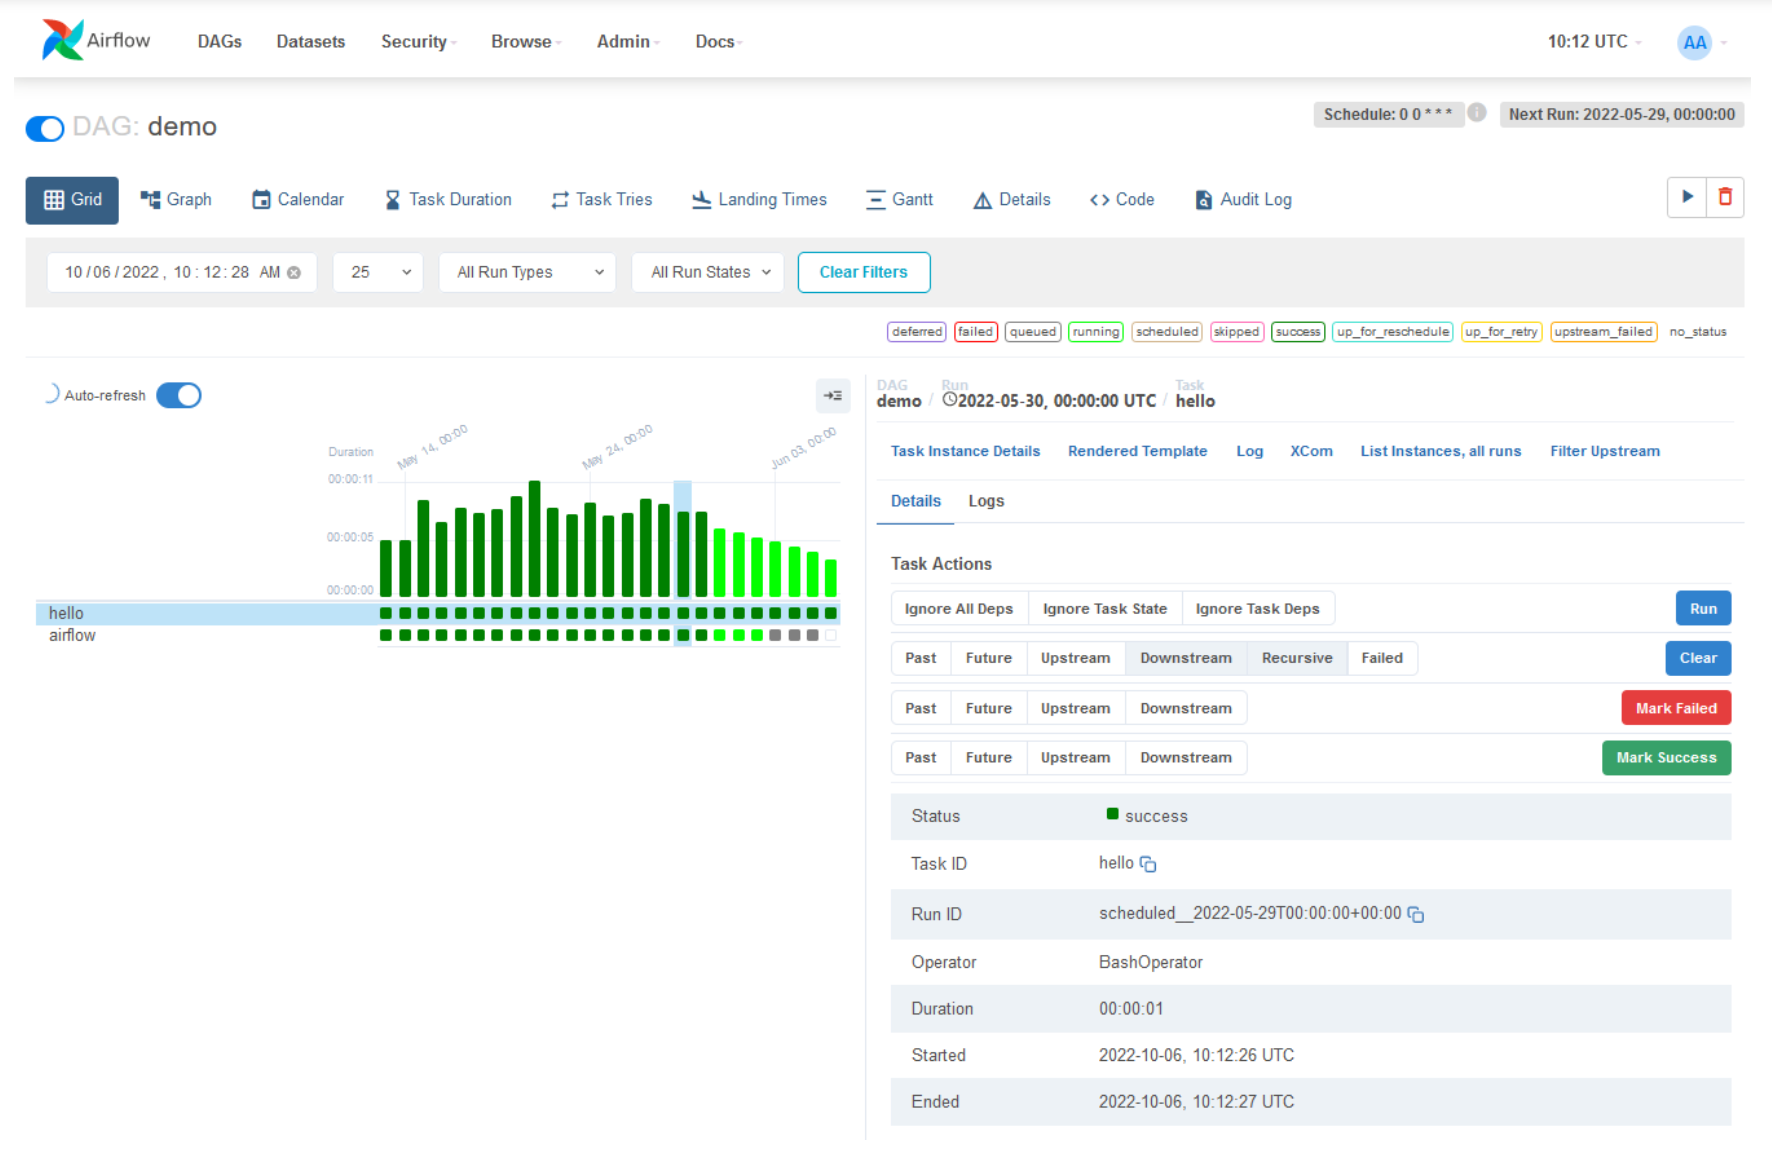
Task: Open the Logs tab
Action: [x=985, y=501]
